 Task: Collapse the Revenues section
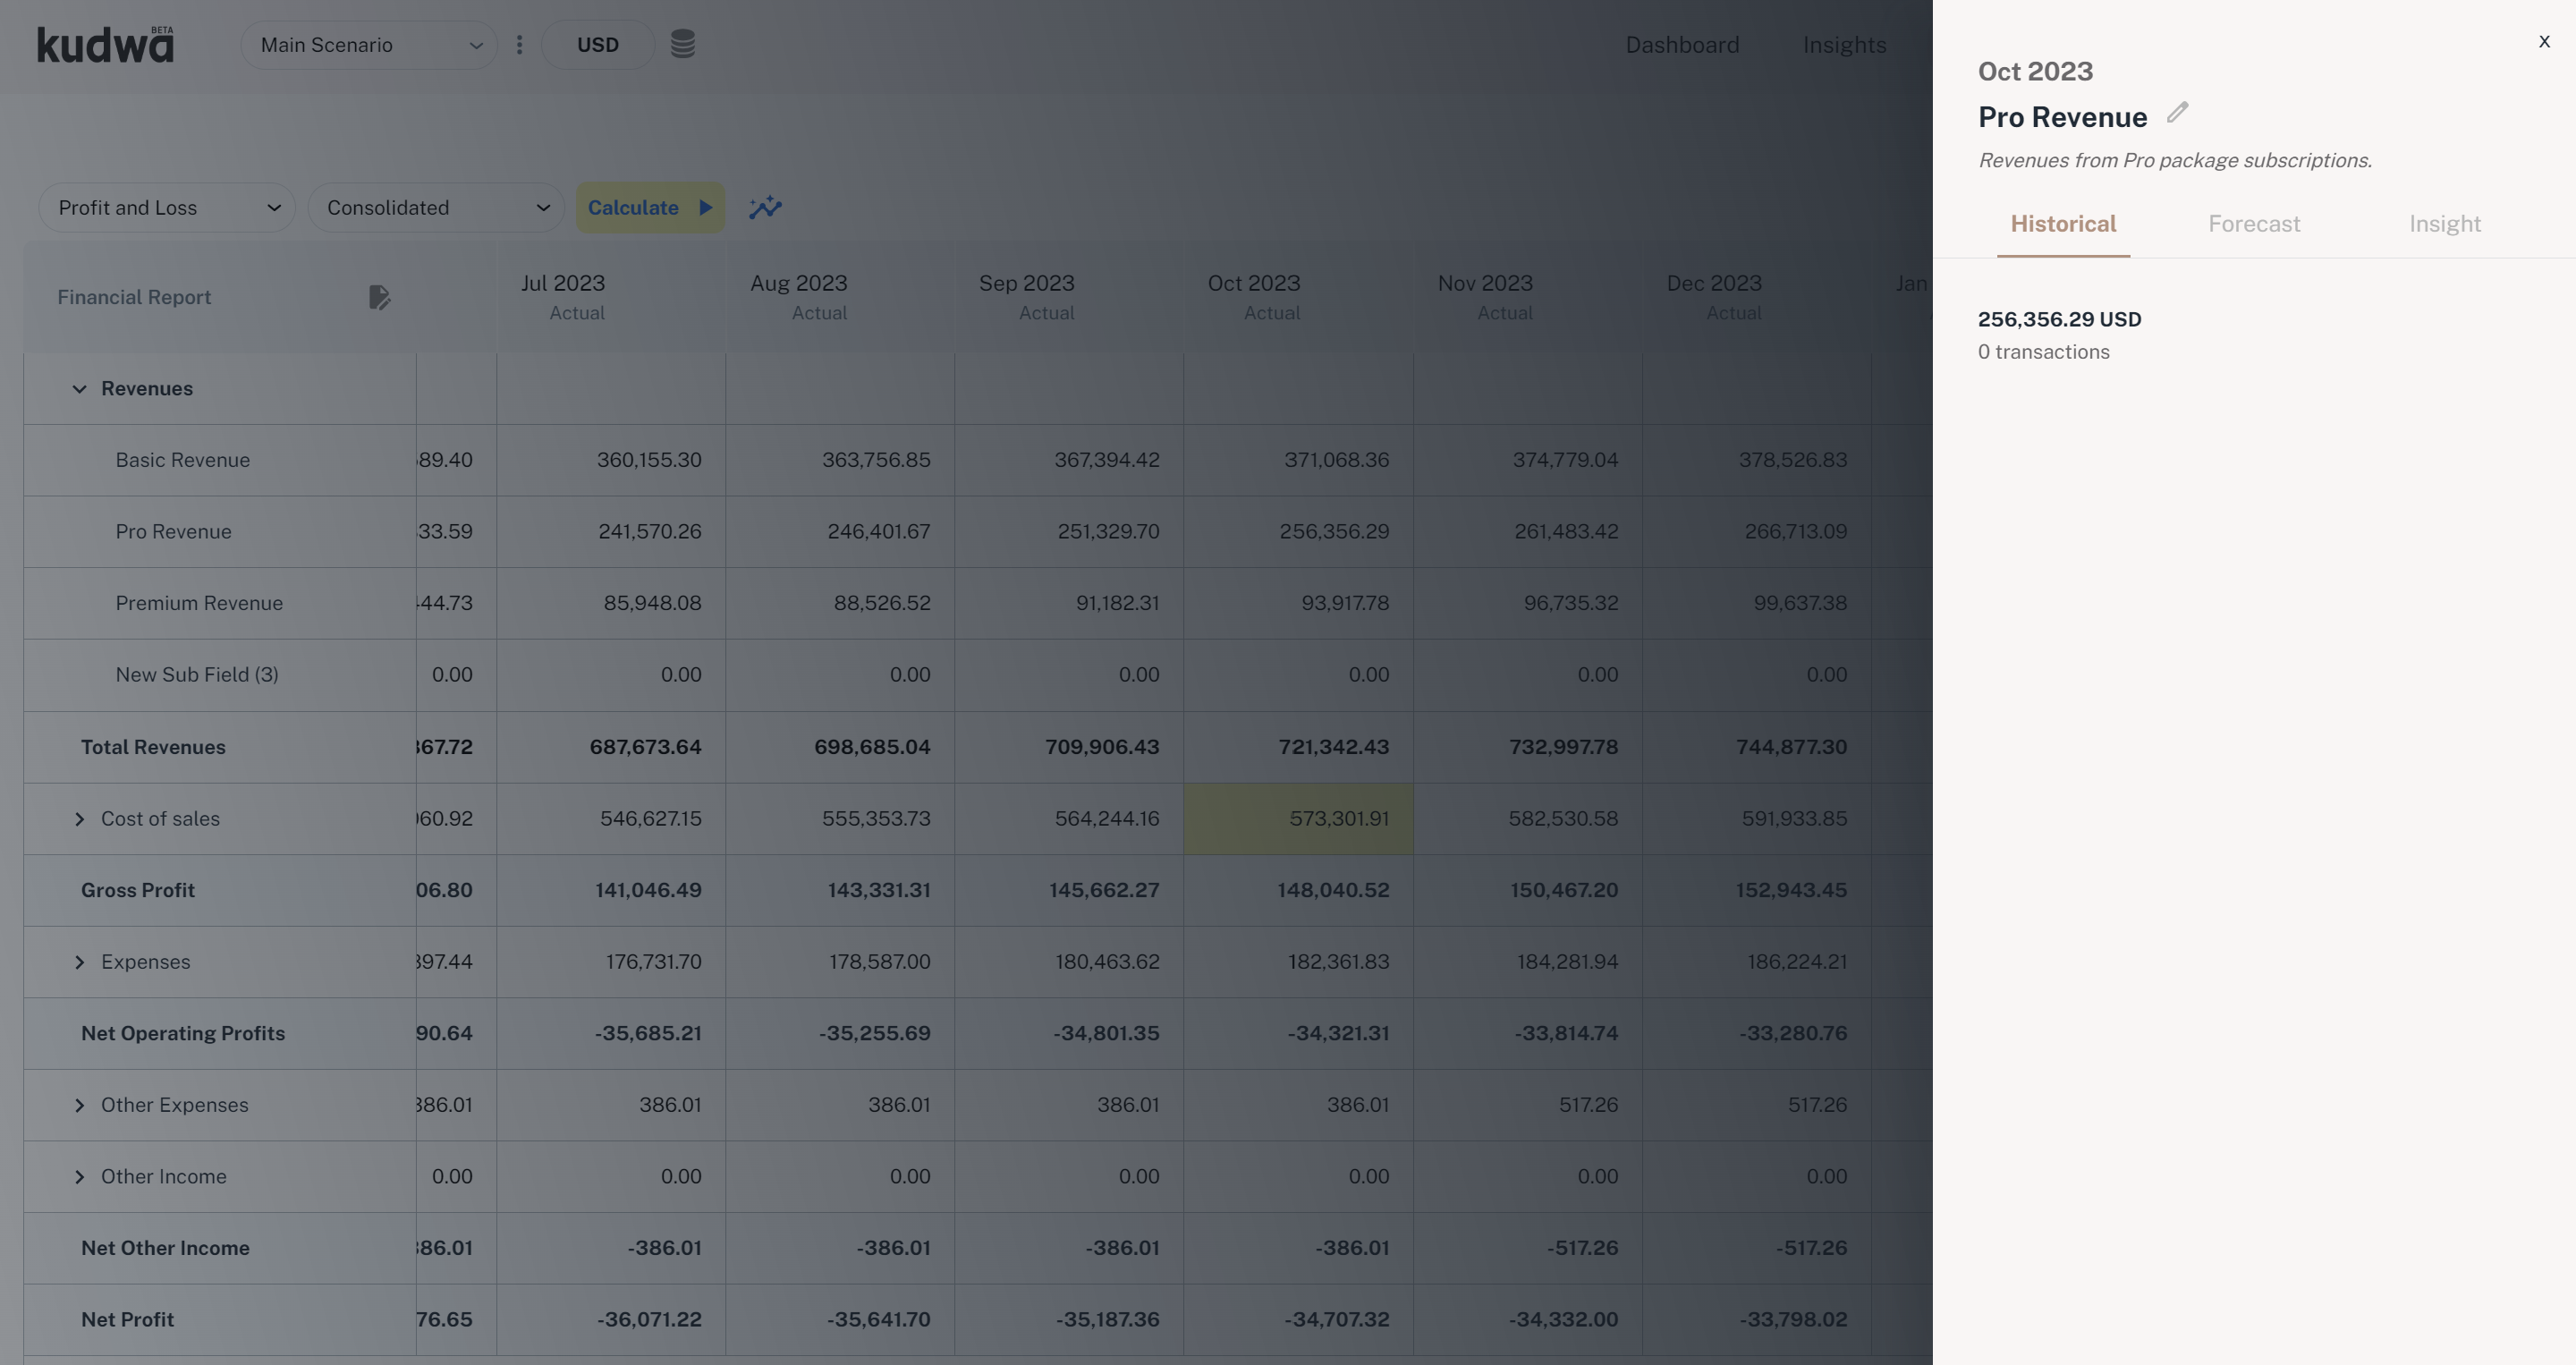[80, 389]
